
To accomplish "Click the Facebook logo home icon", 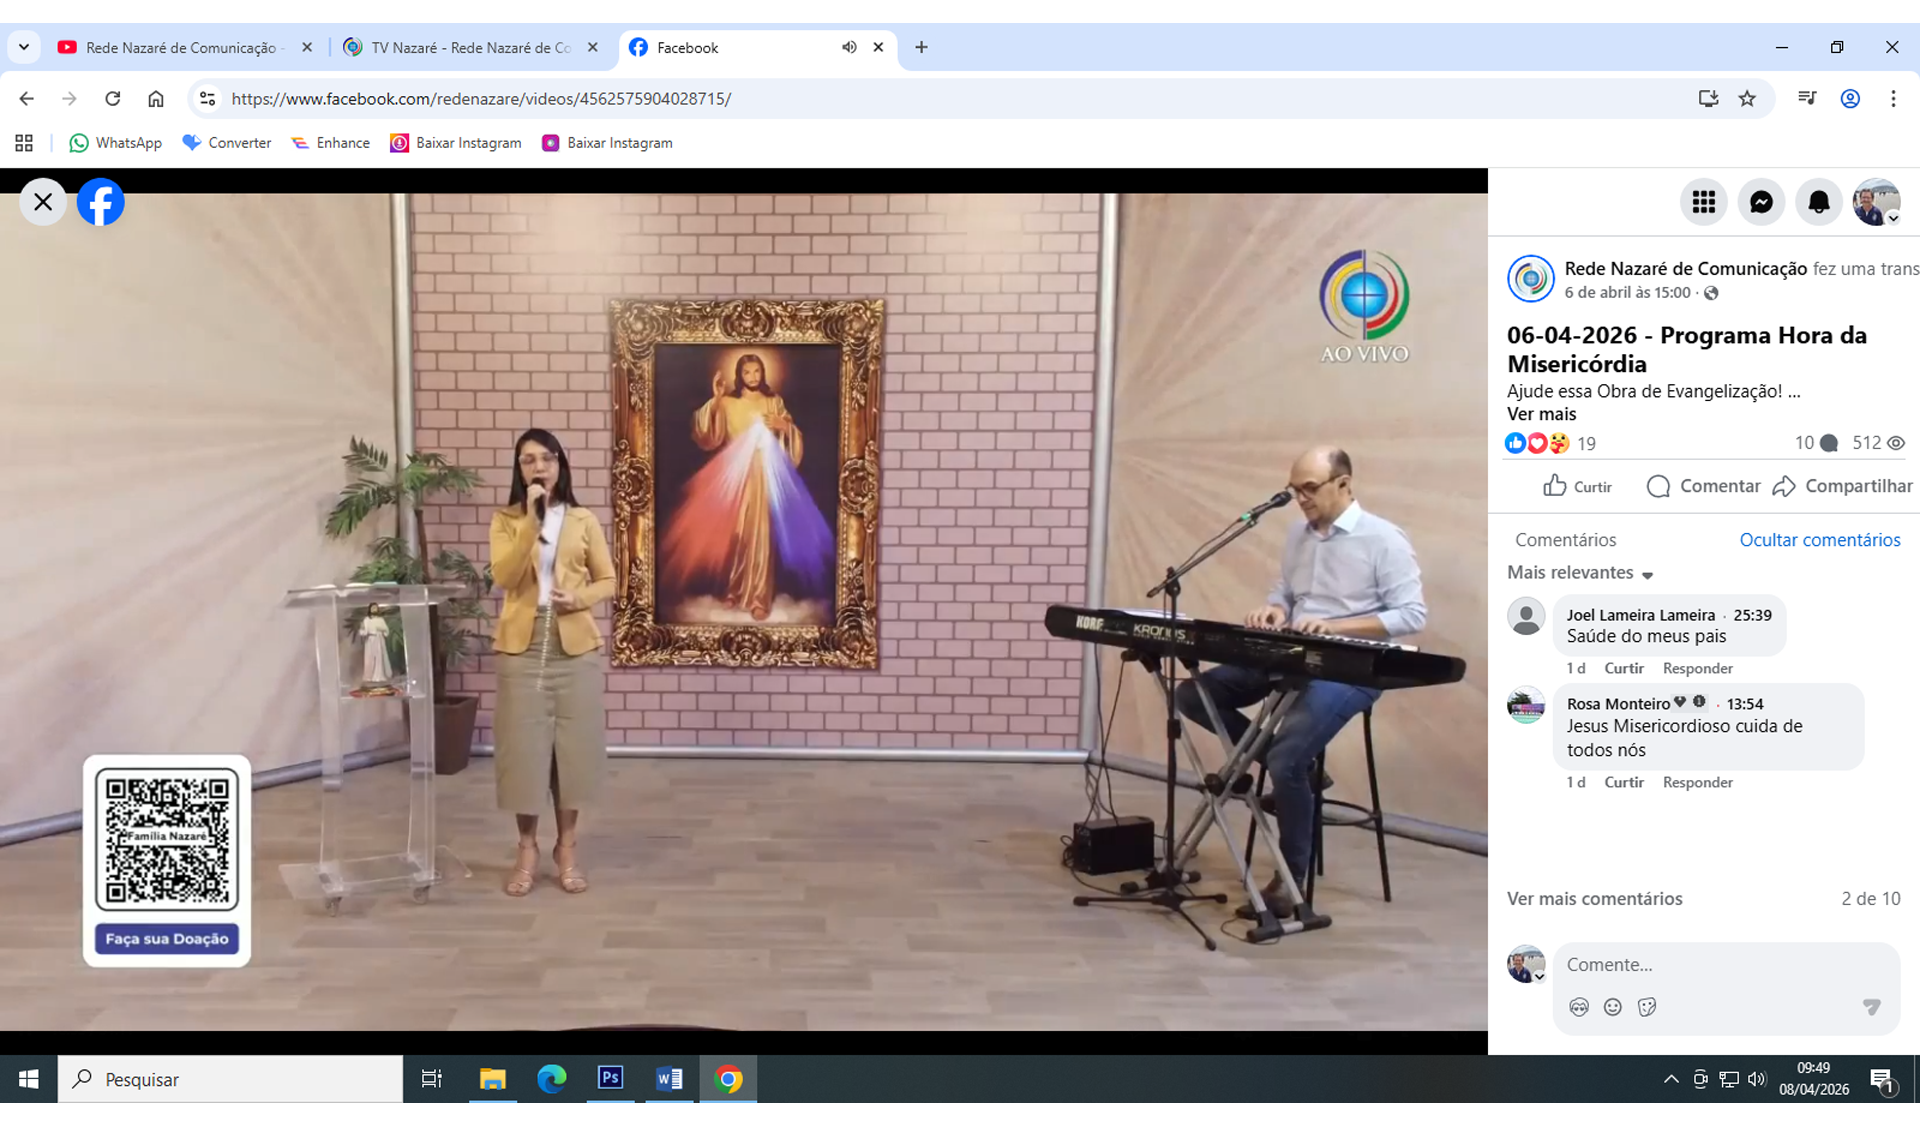I will click(x=101, y=202).
